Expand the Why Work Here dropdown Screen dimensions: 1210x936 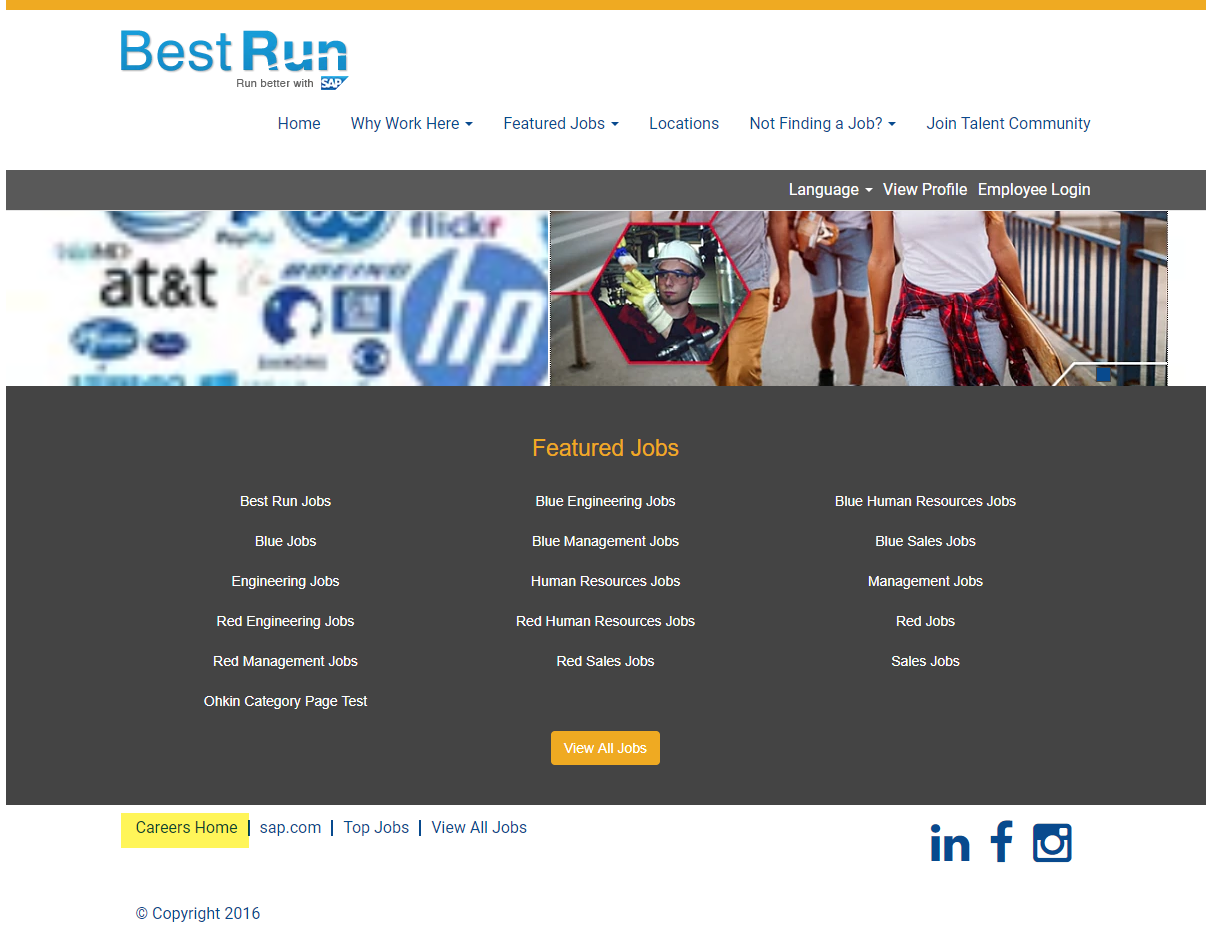pyautogui.click(x=411, y=124)
